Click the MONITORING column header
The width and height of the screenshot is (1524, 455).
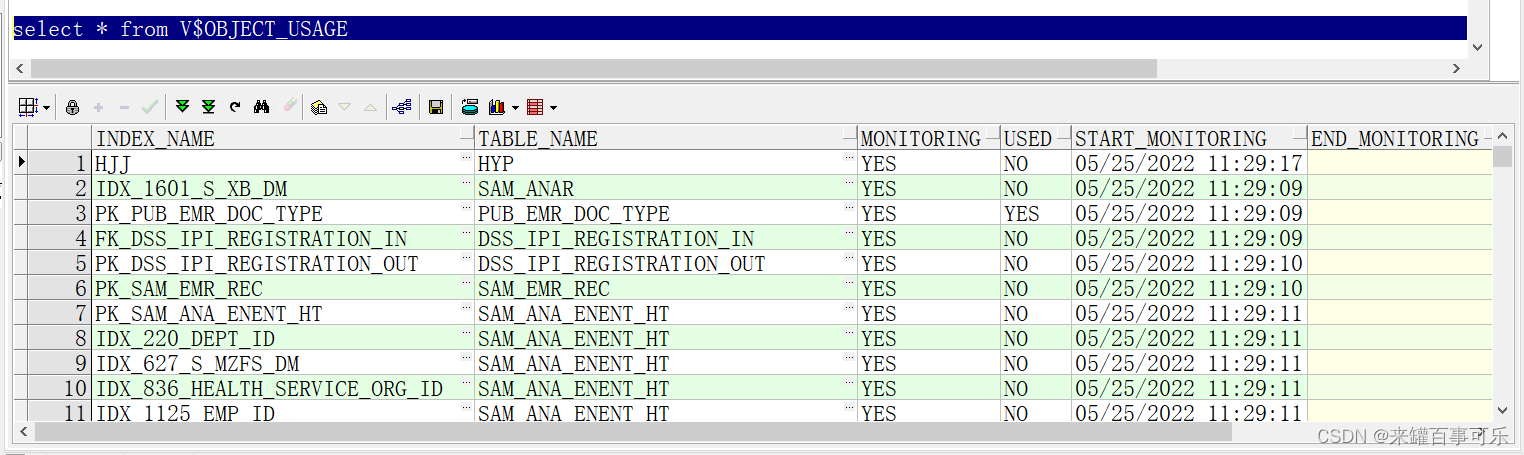929,138
